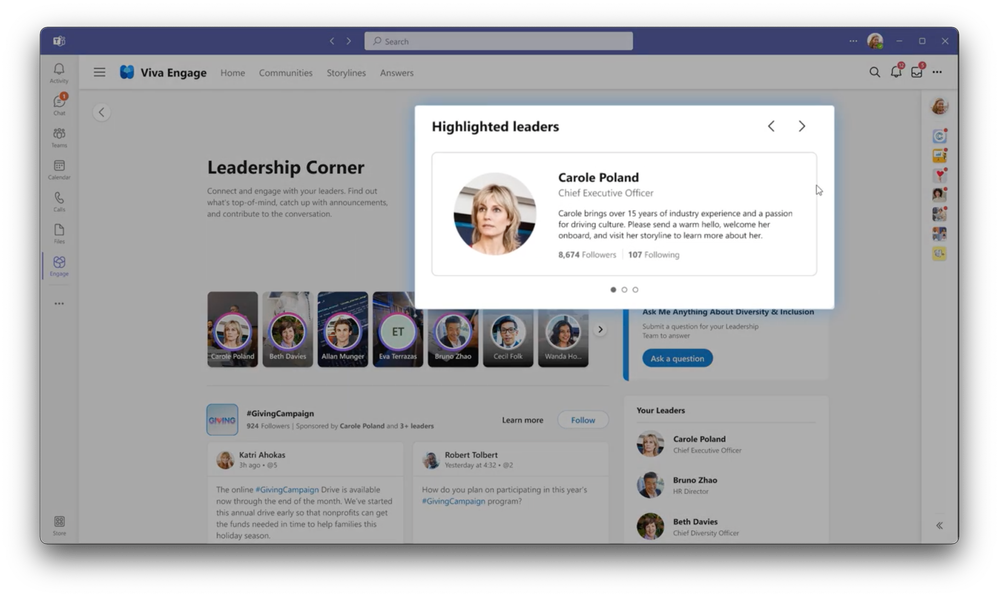
Task: Open Carole Poland's name in highlighted card
Action: pyautogui.click(x=598, y=177)
